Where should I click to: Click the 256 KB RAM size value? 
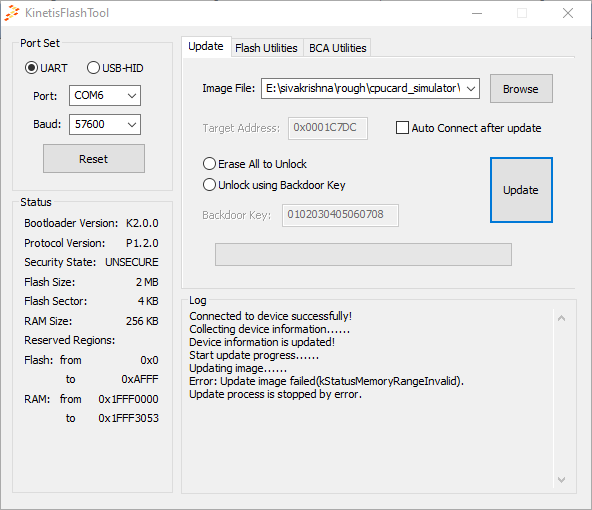click(142, 321)
